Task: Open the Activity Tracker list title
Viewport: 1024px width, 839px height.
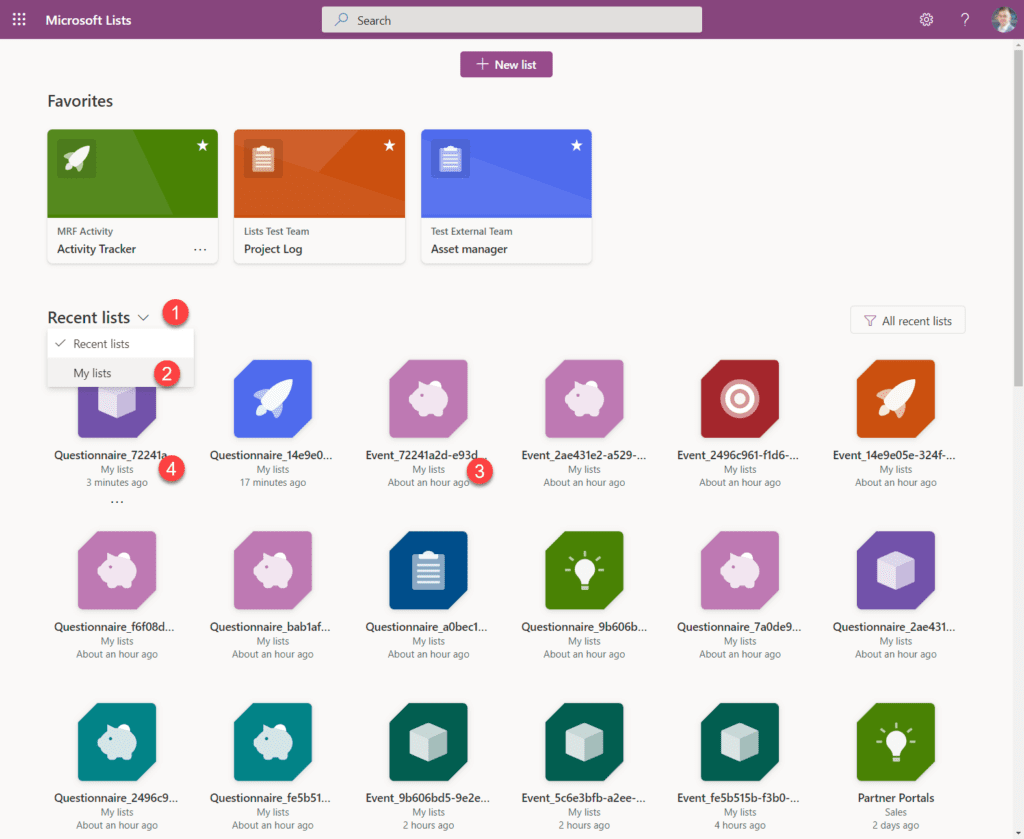Action: (97, 249)
